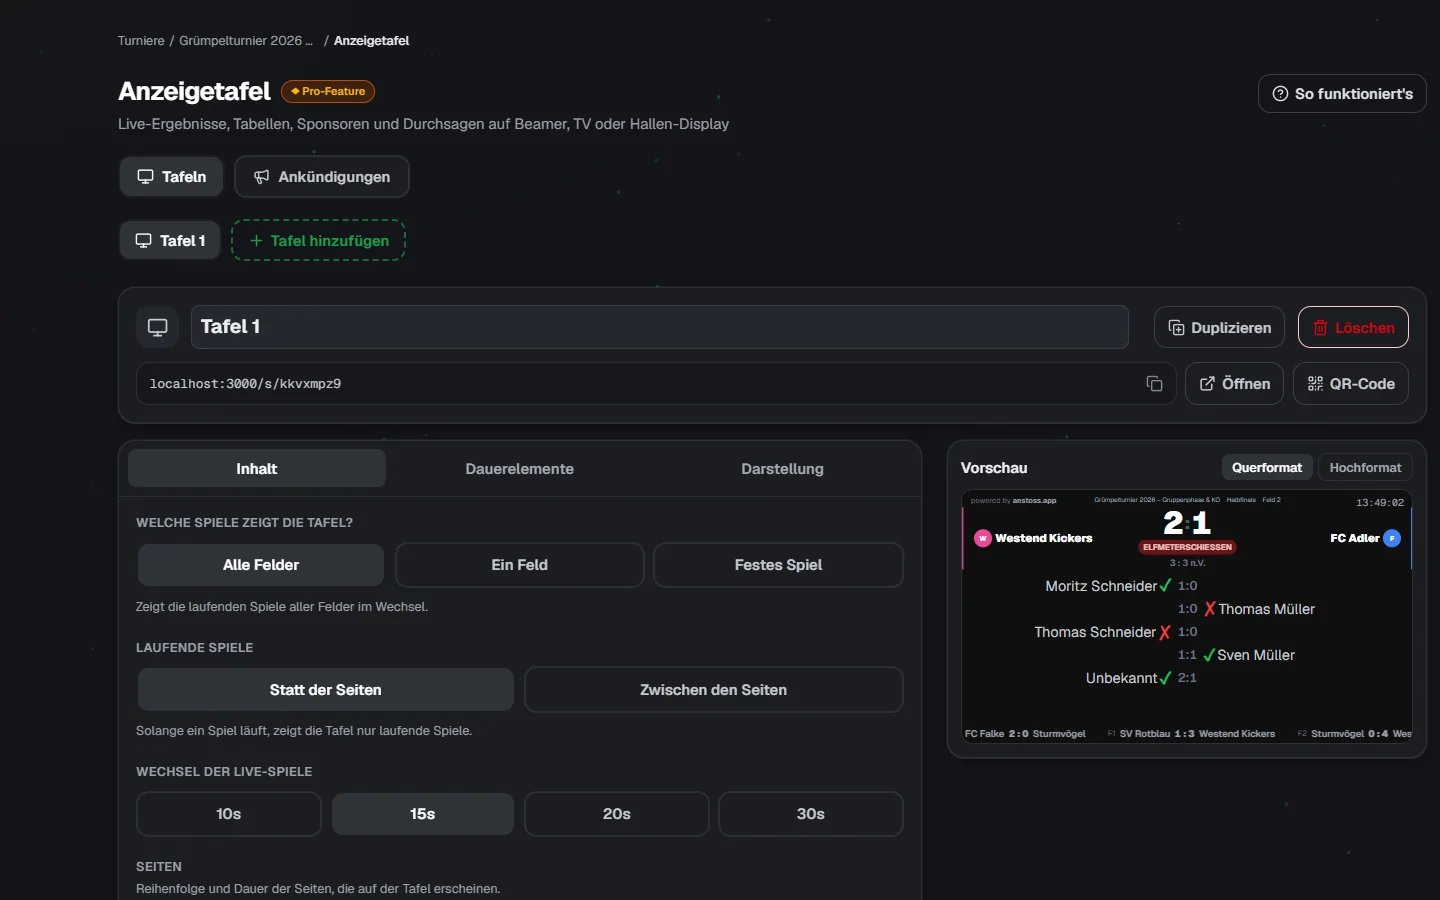Select 'Ein Feld' option
Screen dimensions: 1440x900
pyautogui.click(x=520, y=565)
